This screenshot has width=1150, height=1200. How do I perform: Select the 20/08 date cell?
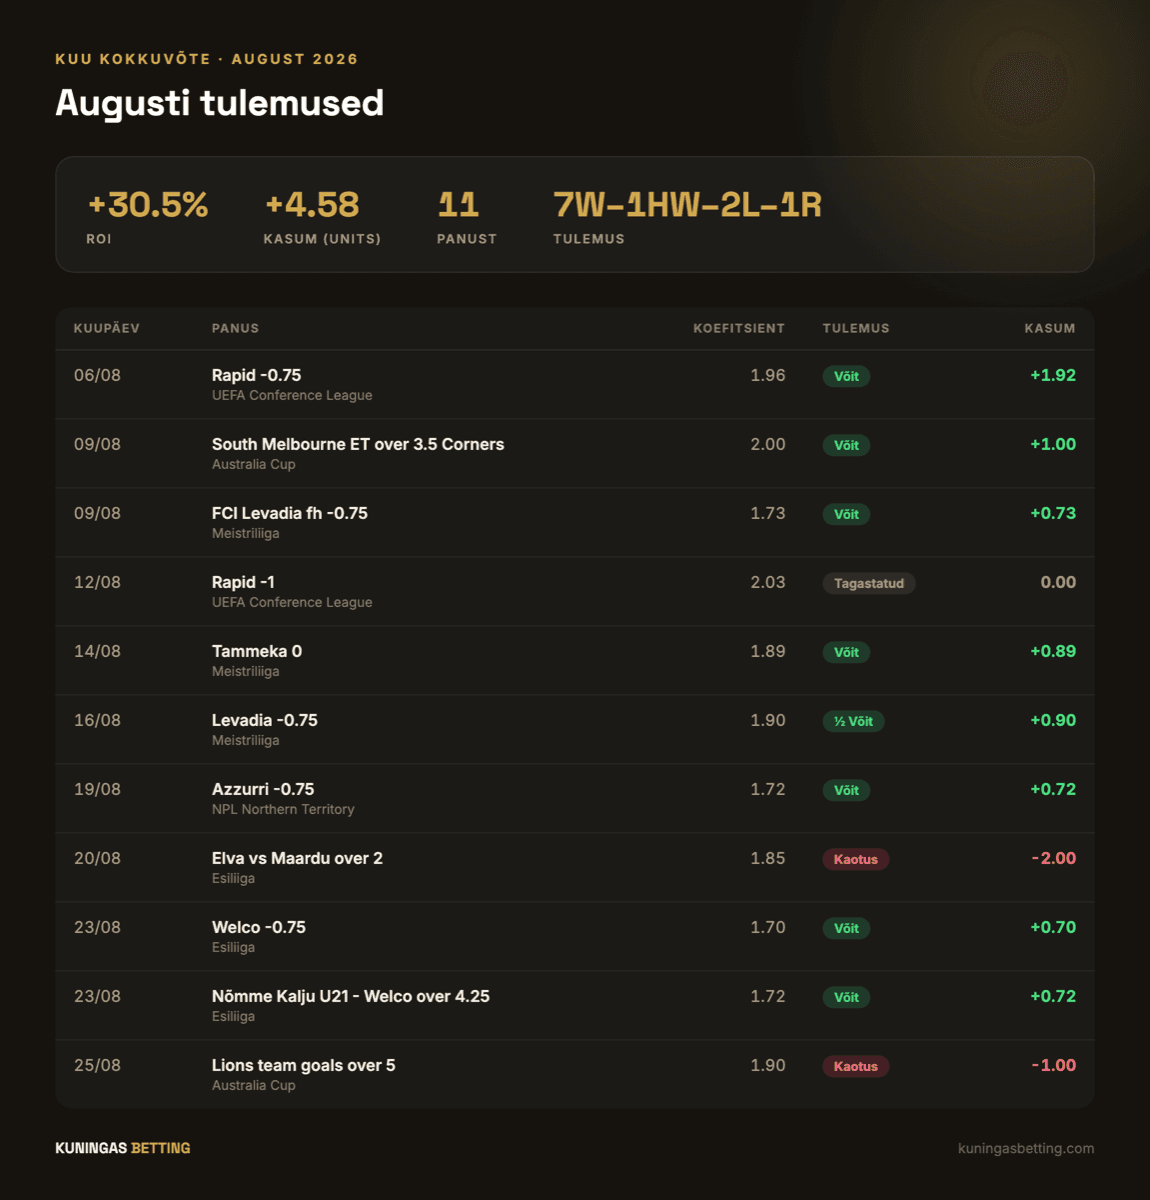(x=97, y=858)
